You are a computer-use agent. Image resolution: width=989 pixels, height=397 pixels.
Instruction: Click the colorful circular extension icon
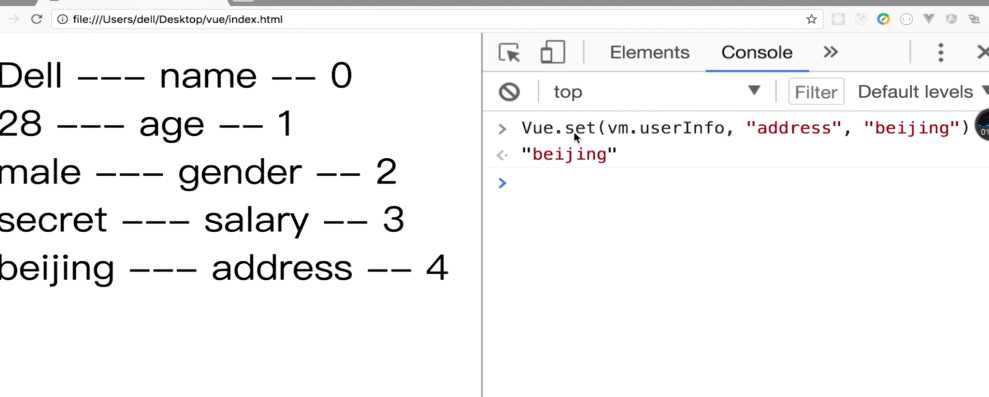[x=883, y=20]
